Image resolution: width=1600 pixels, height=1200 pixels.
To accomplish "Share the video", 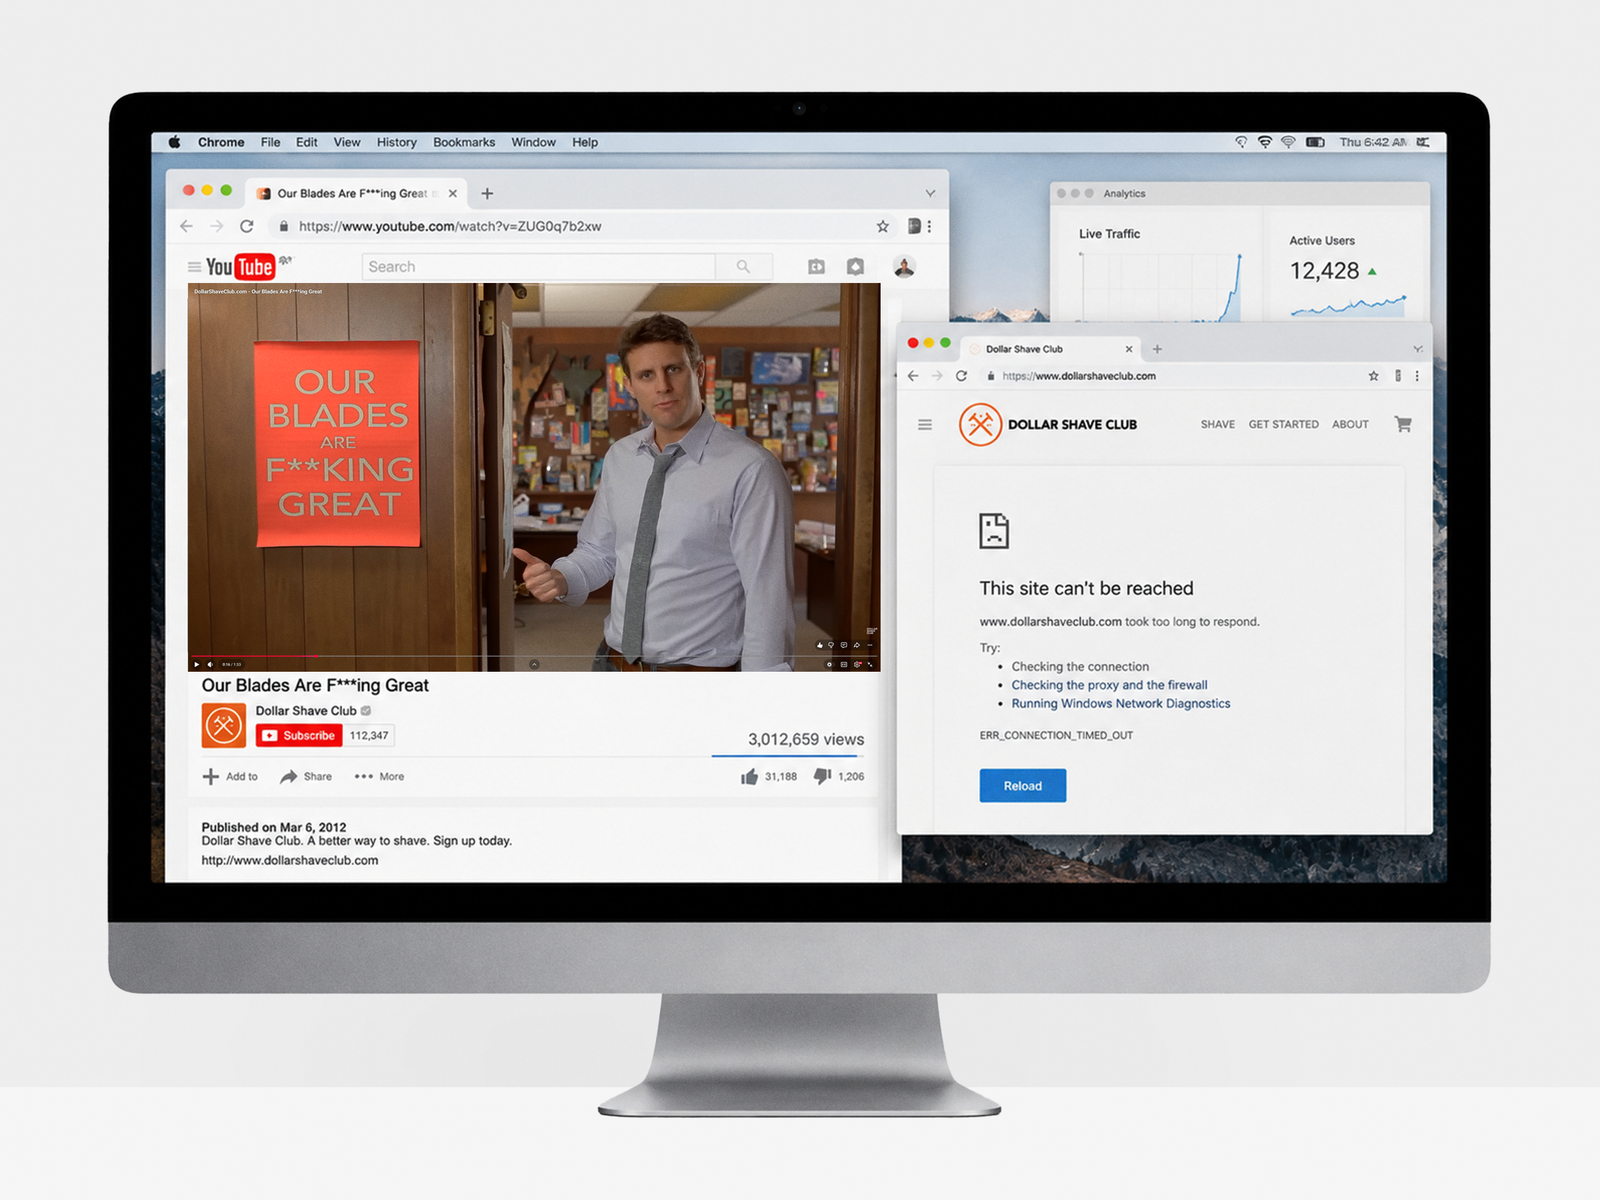I will pos(306,777).
